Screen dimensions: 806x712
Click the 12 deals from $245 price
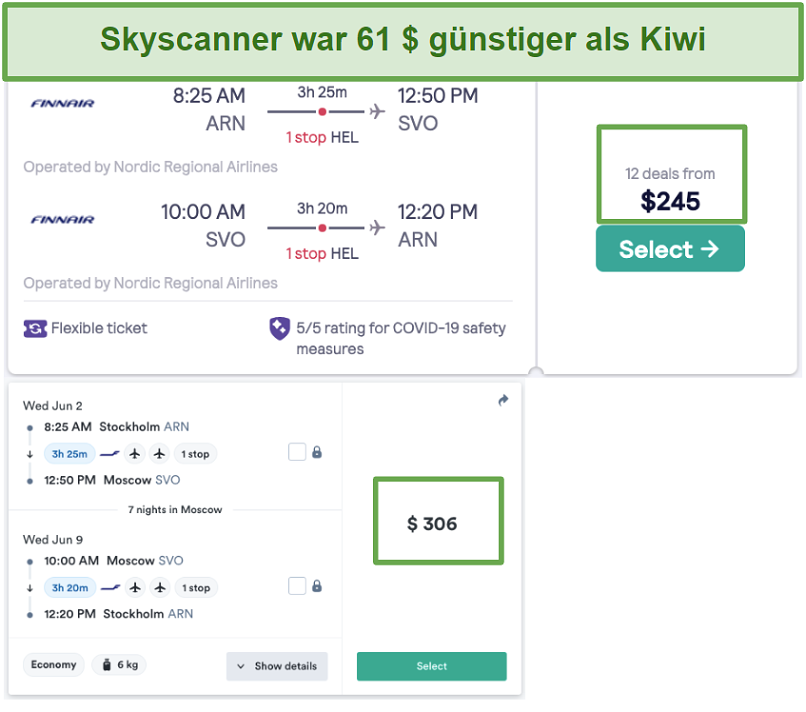[x=671, y=189]
